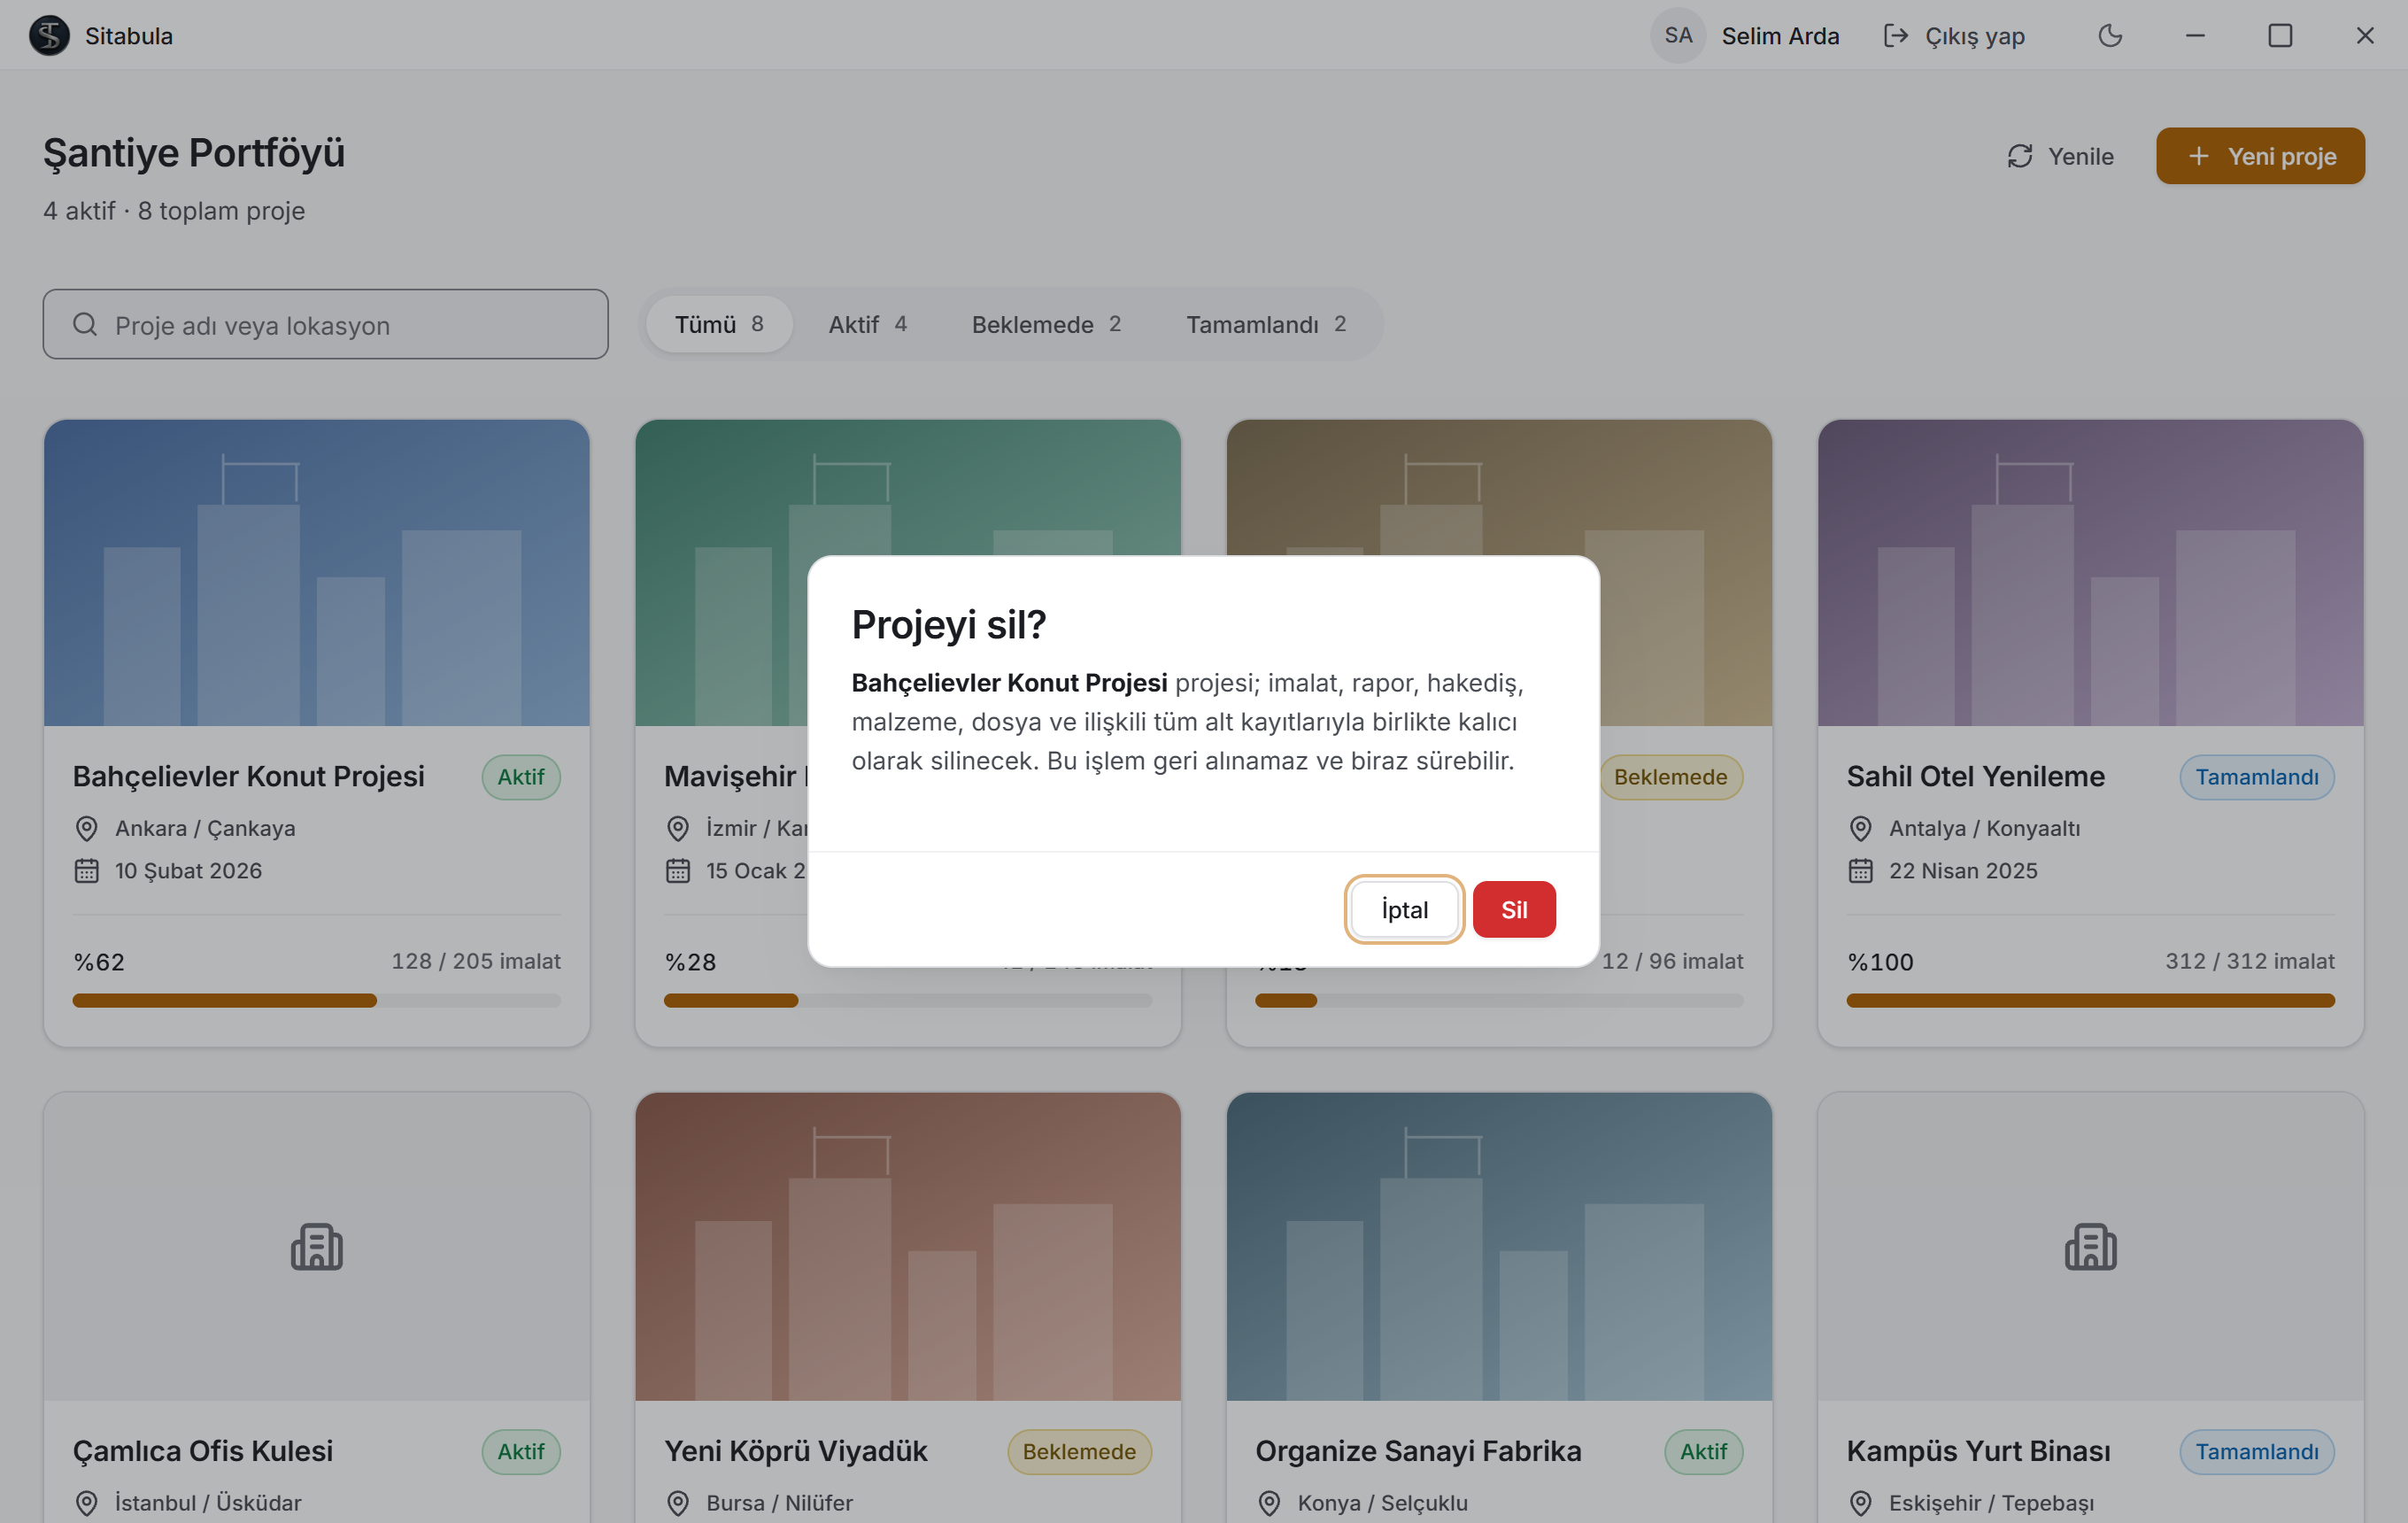The width and height of the screenshot is (2408, 1523).
Task: Click the location pin beside Eskişehir / Tepebaşı
Action: pos(1861,1503)
